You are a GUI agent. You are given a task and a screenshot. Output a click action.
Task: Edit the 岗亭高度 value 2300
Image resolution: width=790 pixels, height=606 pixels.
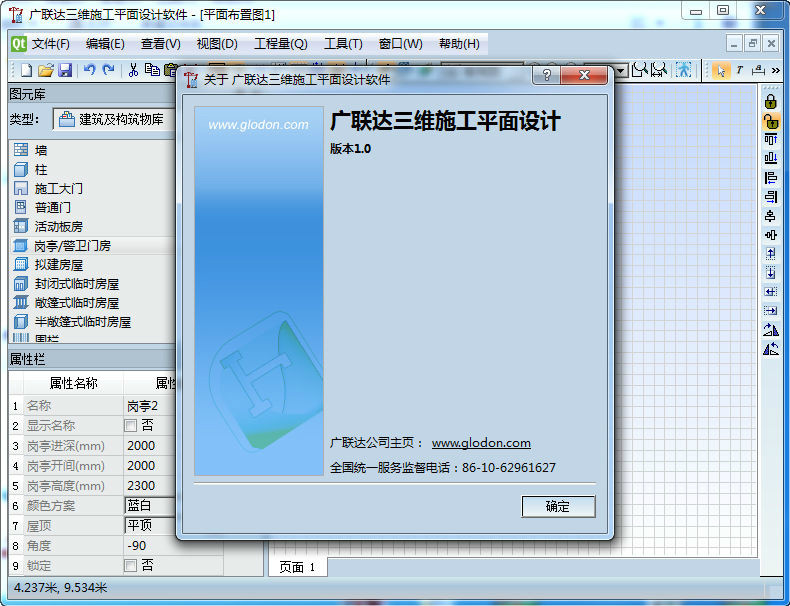[x=150, y=486]
